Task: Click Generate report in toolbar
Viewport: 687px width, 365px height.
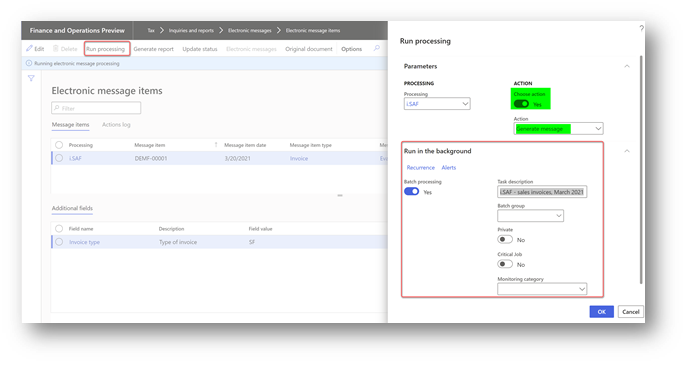Action: coord(153,49)
